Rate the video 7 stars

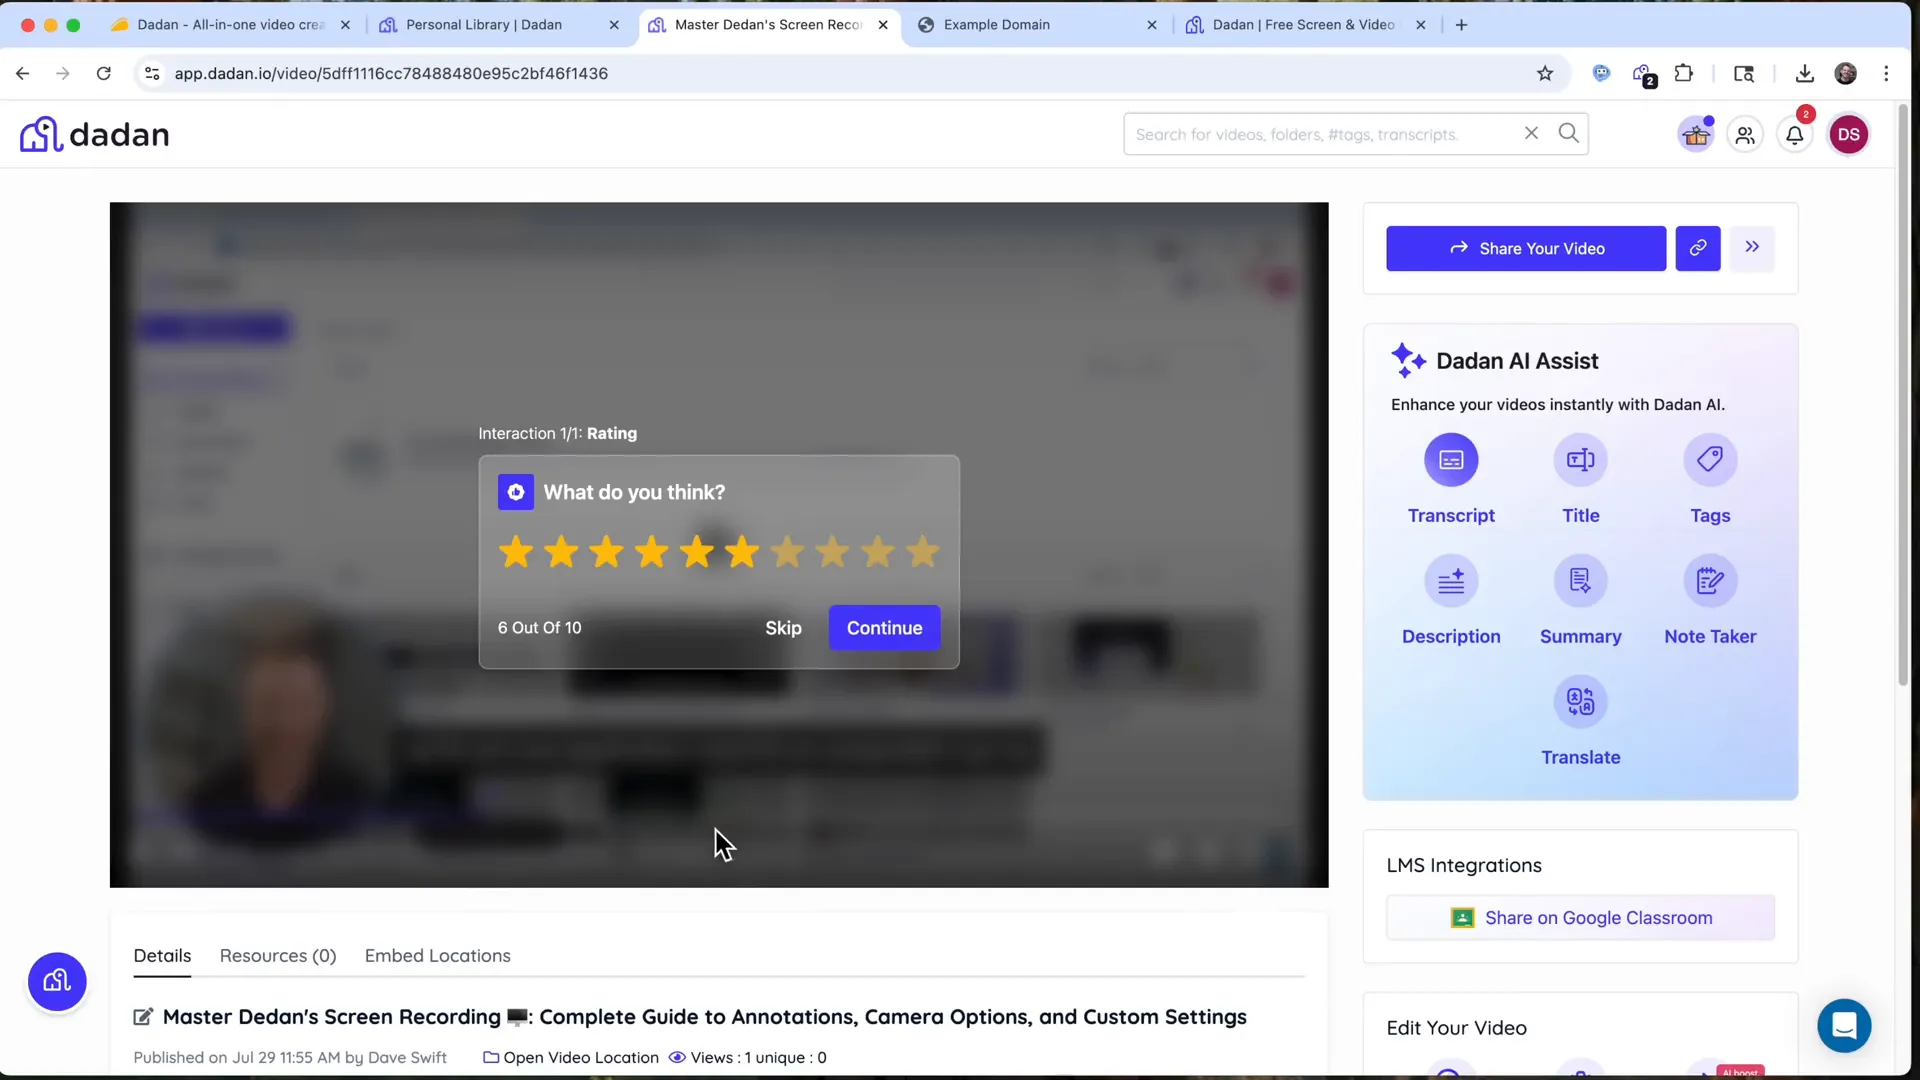(x=787, y=551)
